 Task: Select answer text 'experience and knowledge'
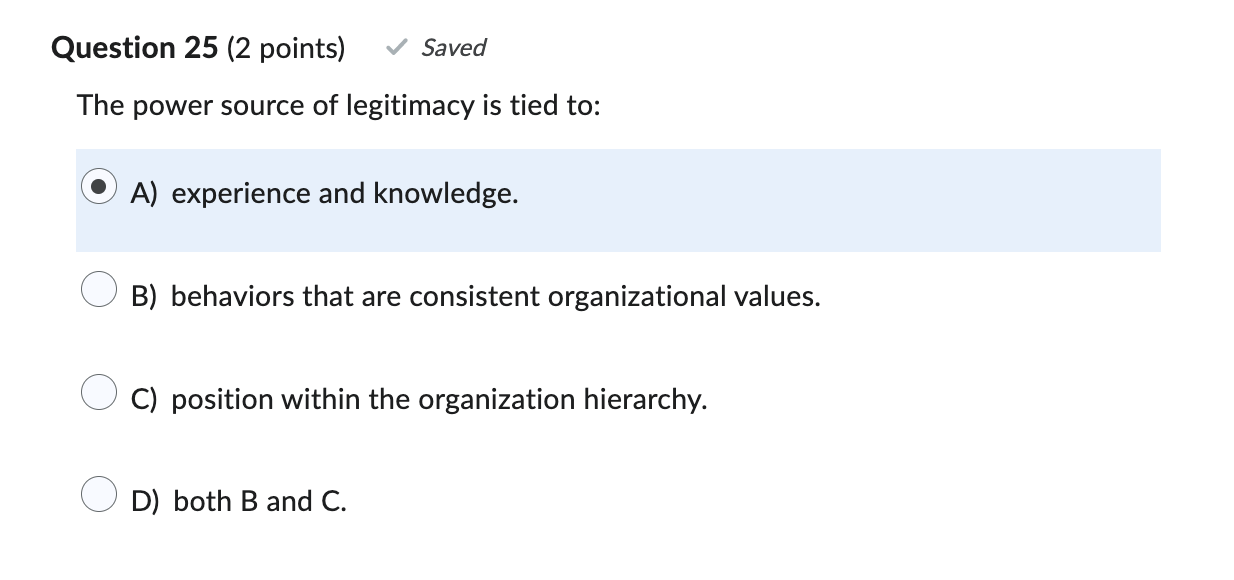tap(344, 193)
